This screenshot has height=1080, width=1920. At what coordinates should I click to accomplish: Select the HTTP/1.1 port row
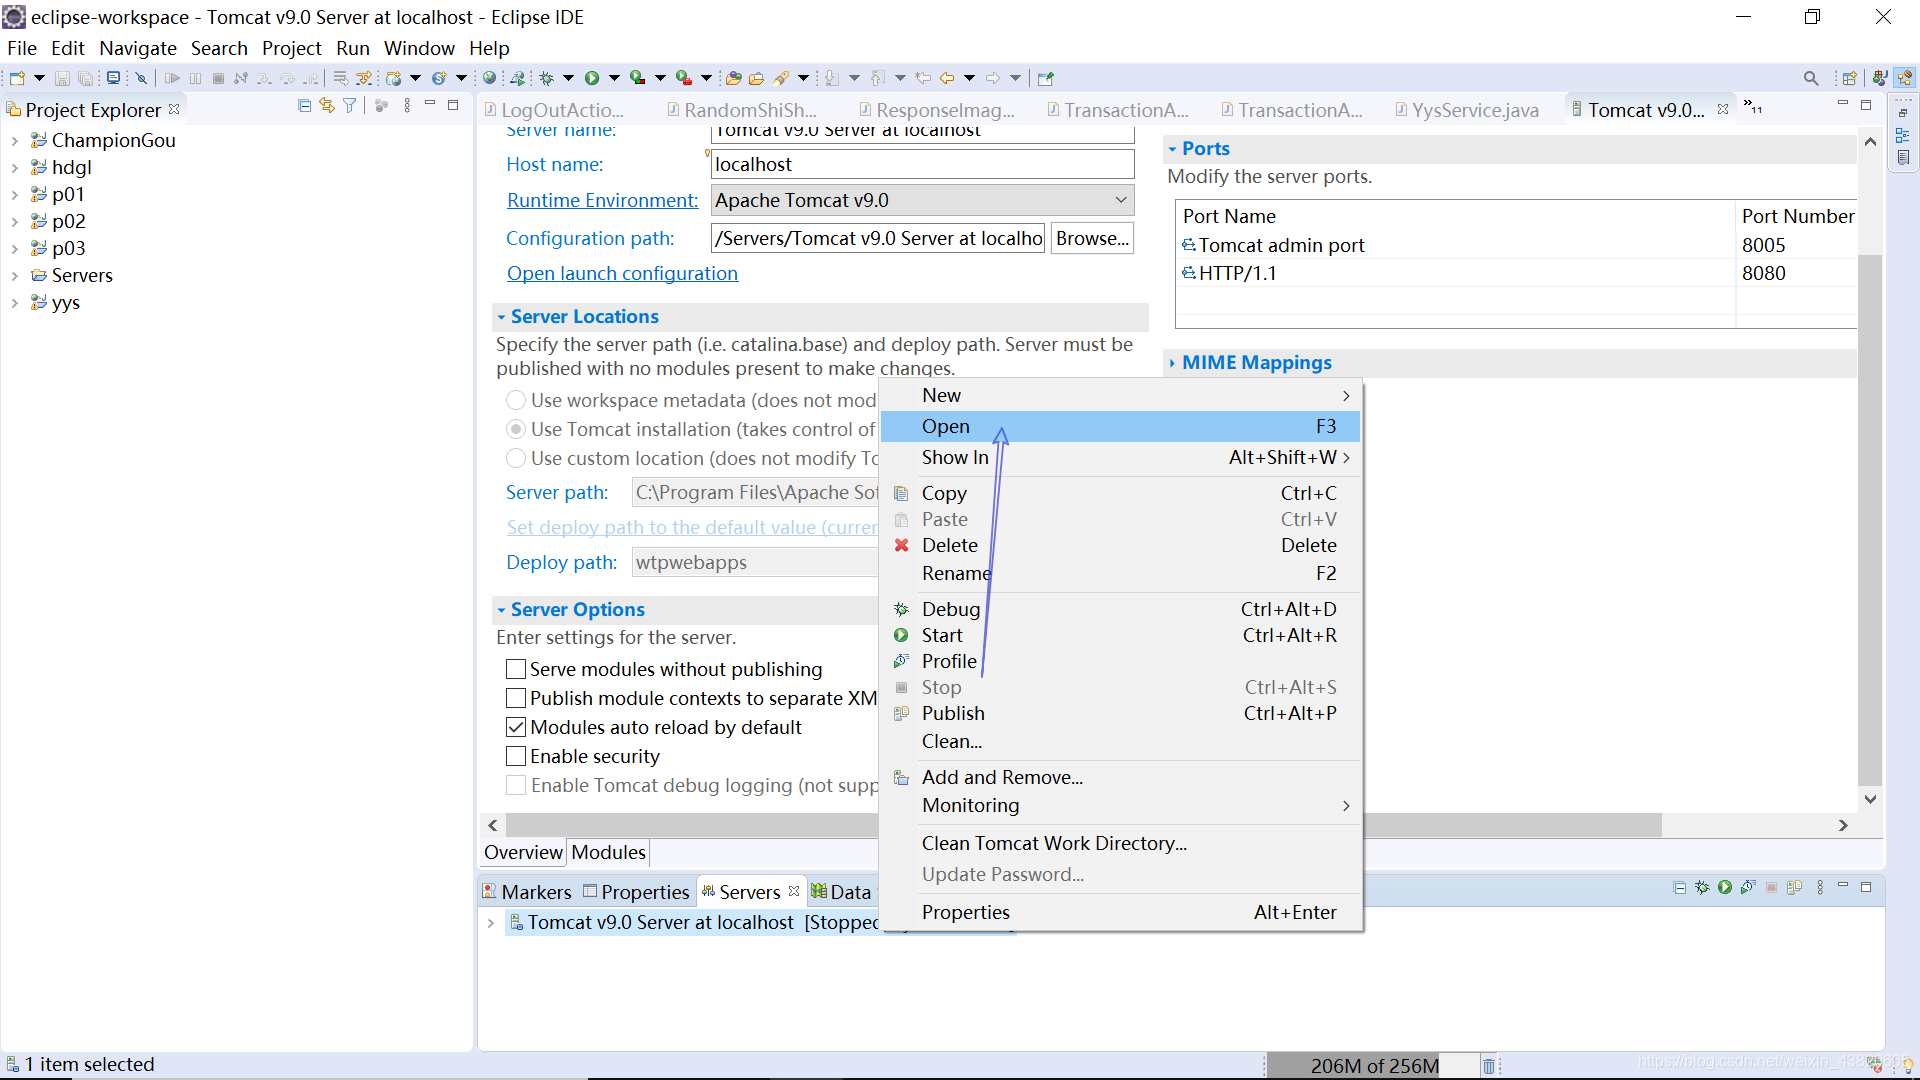click(1516, 273)
